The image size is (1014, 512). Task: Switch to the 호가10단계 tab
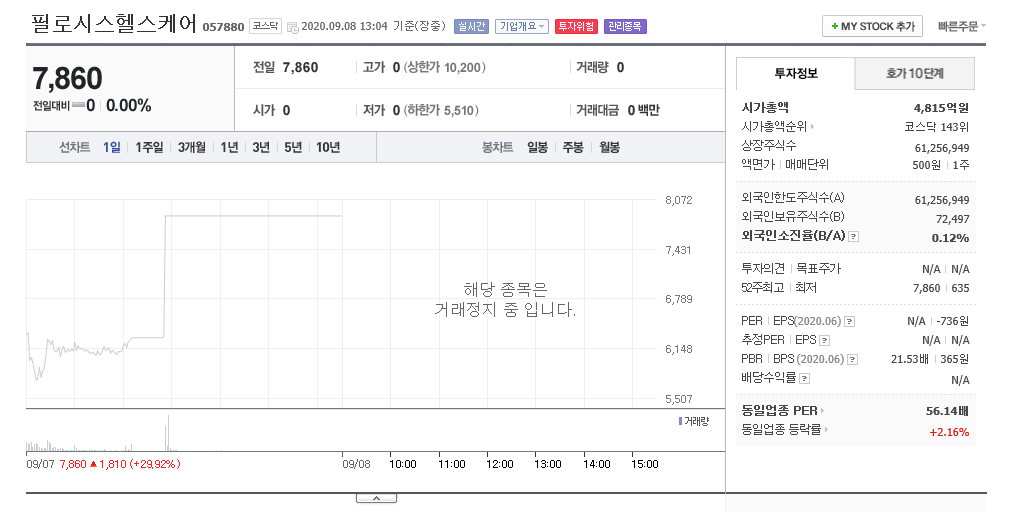coord(914,73)
